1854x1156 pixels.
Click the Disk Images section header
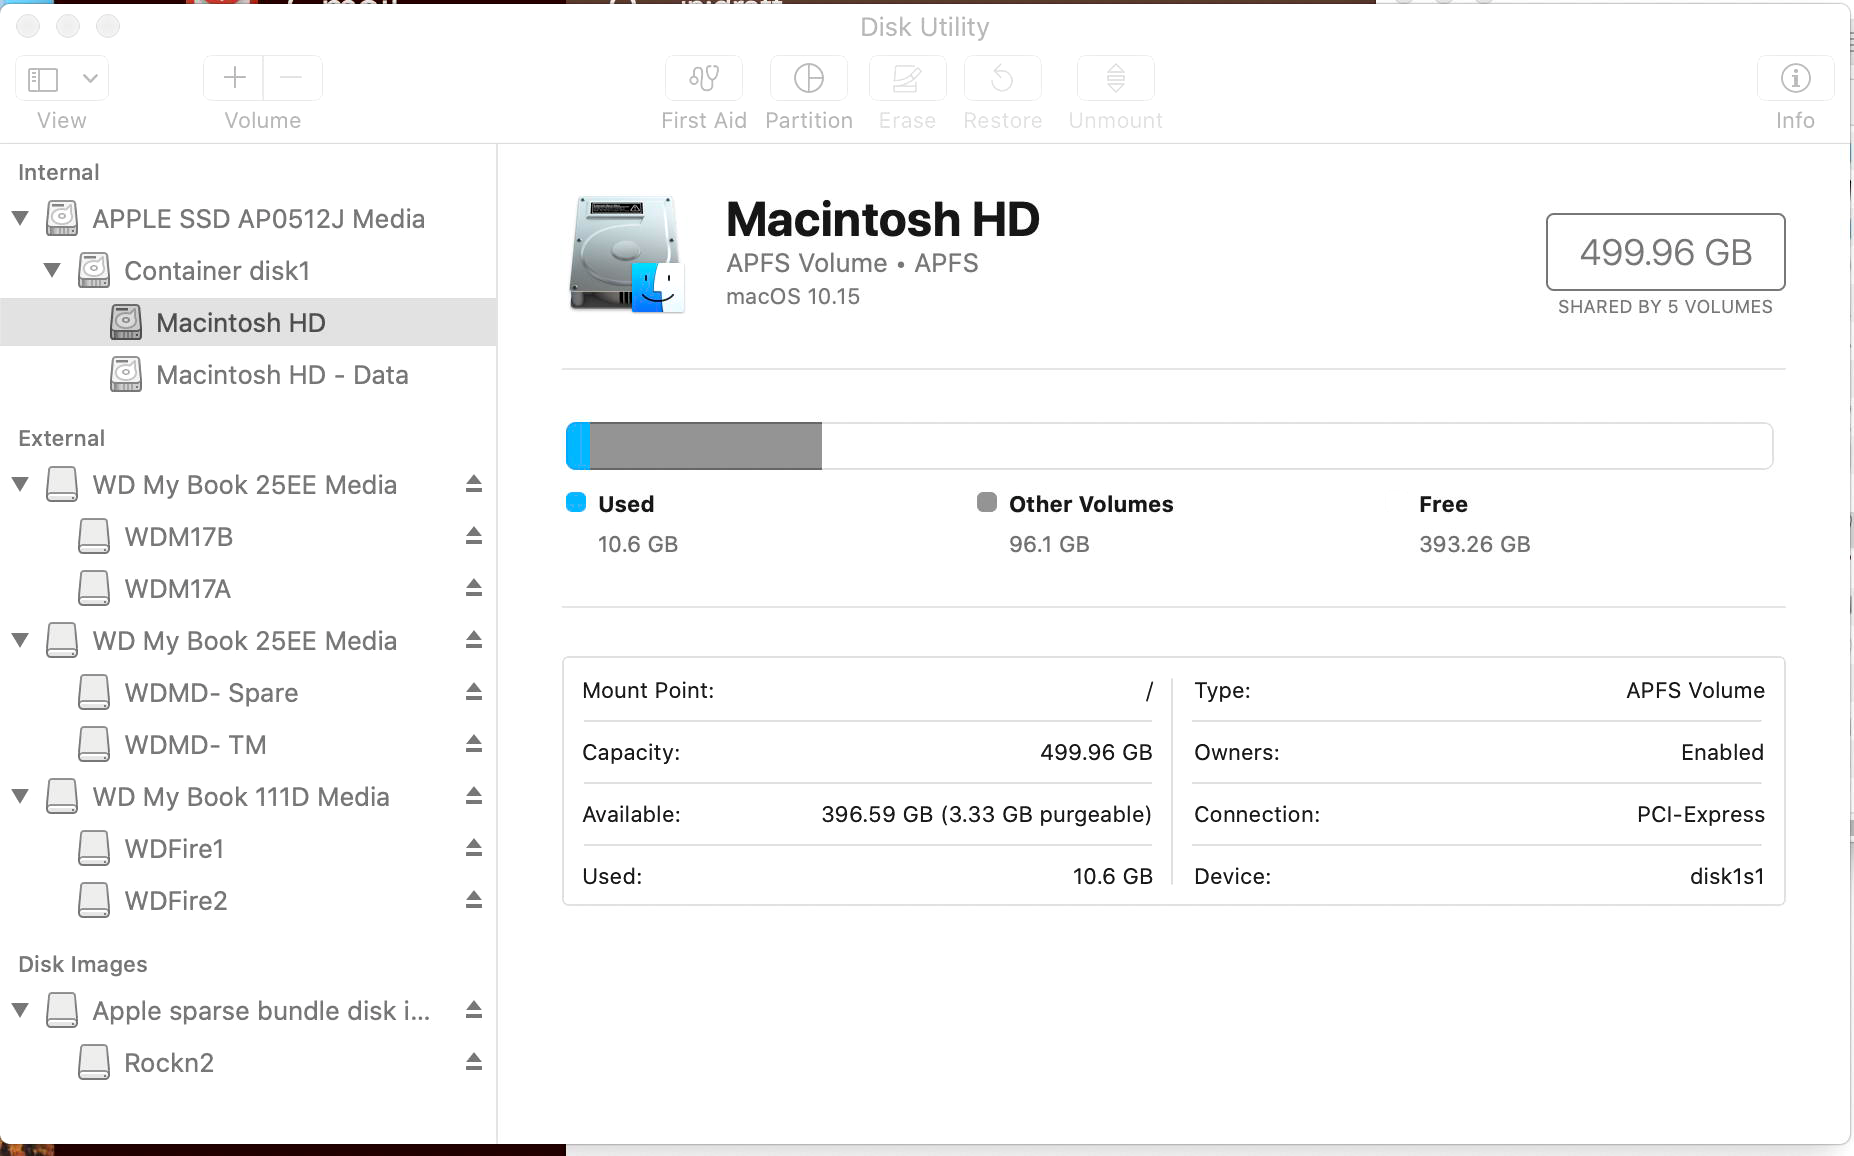83,964
